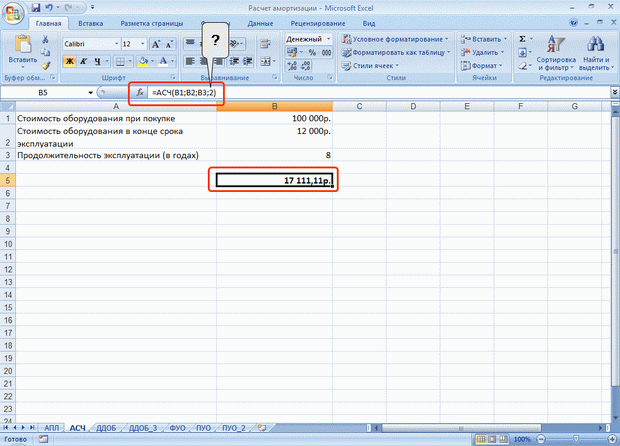Screen dimensions: 620x446
Task: Switch to the ДДОБ_3 sheet tab
Action: [x=143, y=428]
